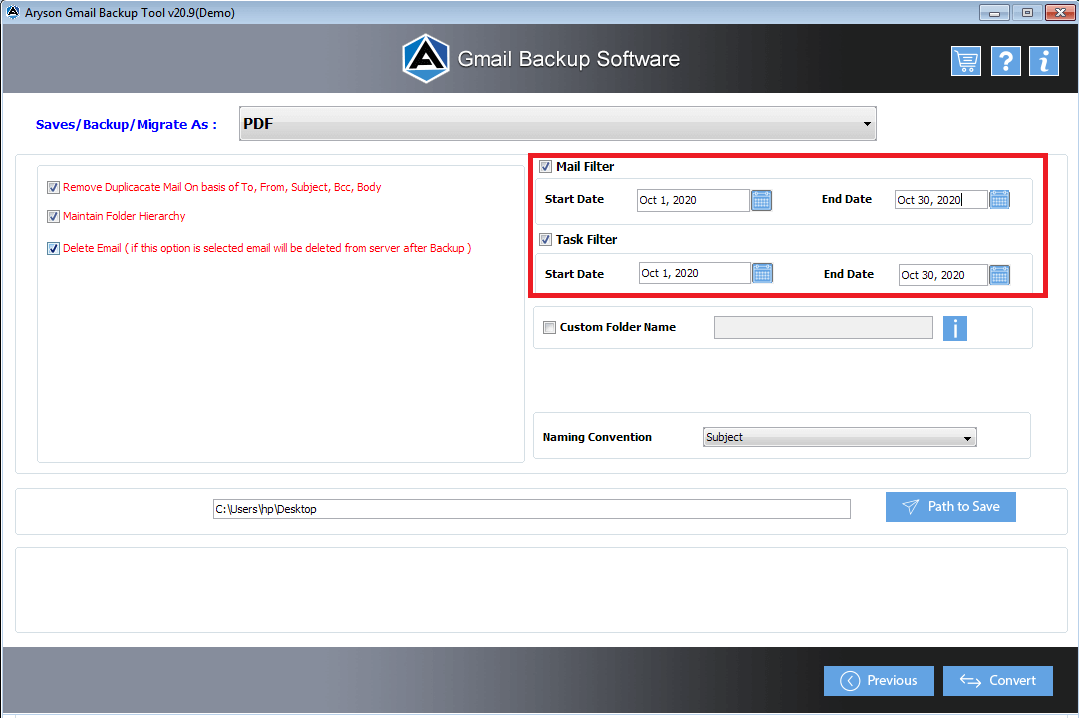Toggle Remove Duplicate Mail checkbox
1079x718 pixels.
tap(53, 187)
